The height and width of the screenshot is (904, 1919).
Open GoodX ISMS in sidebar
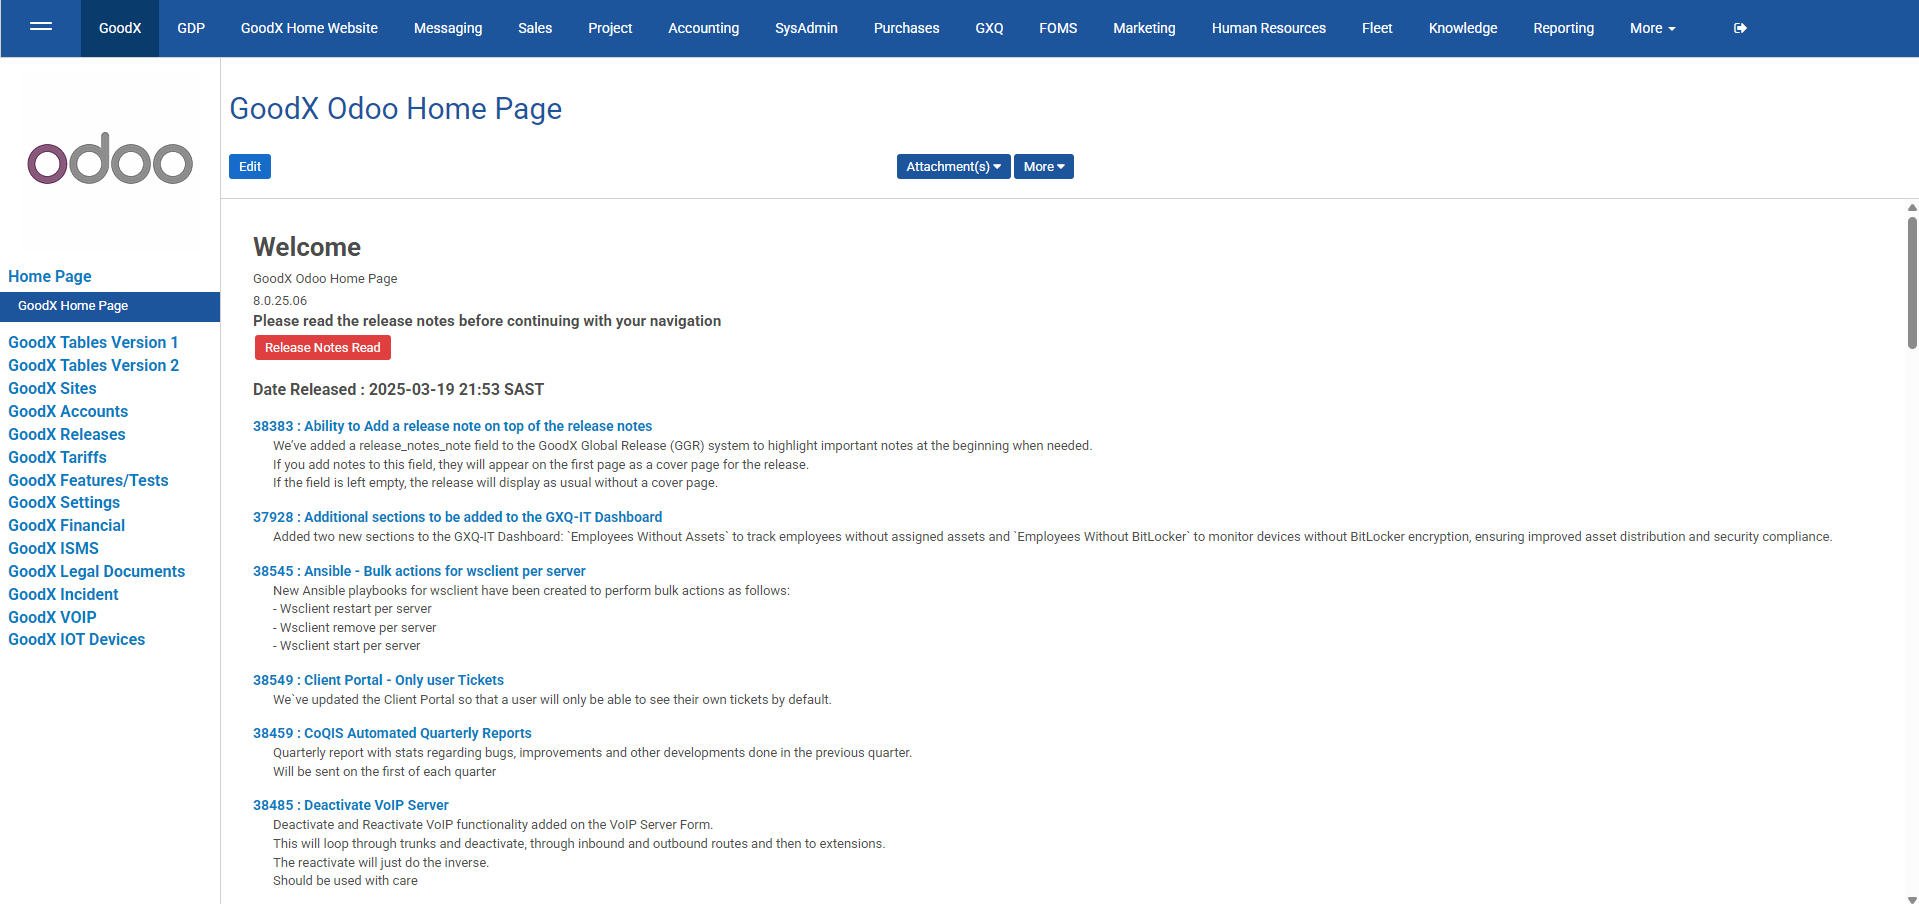[x=53, y=548]
